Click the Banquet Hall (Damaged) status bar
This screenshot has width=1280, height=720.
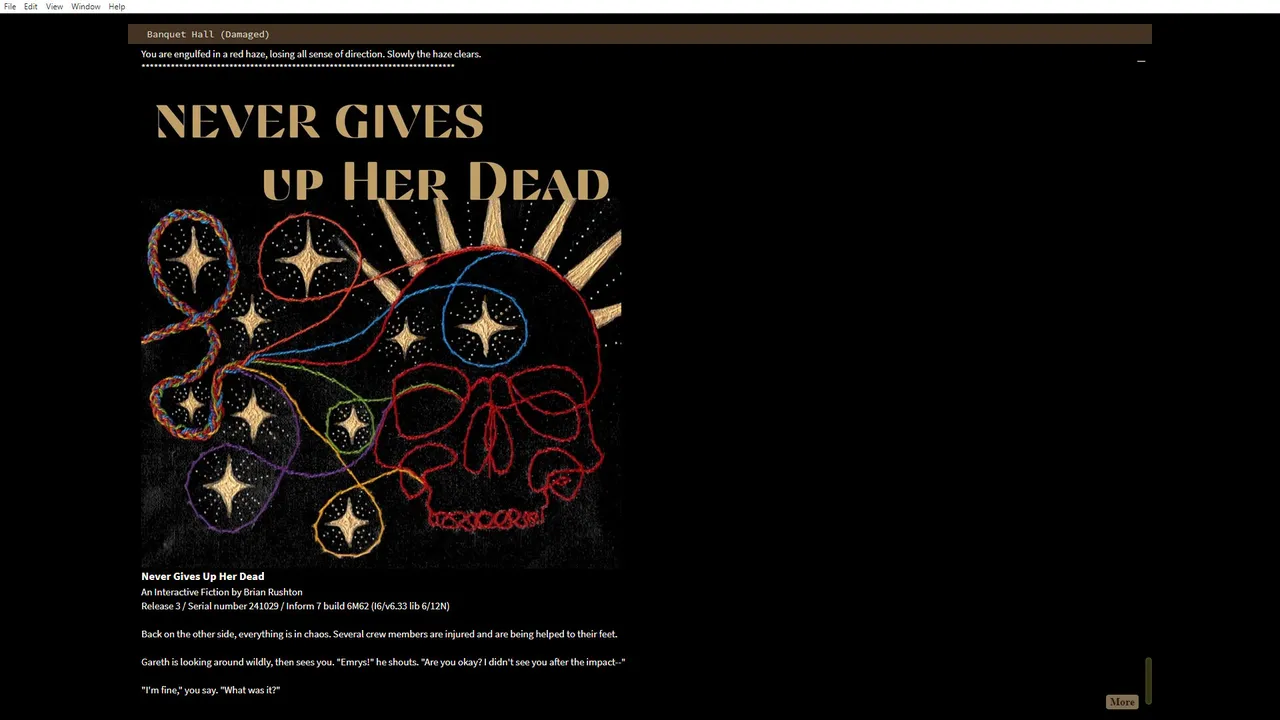tap(640, 34)
